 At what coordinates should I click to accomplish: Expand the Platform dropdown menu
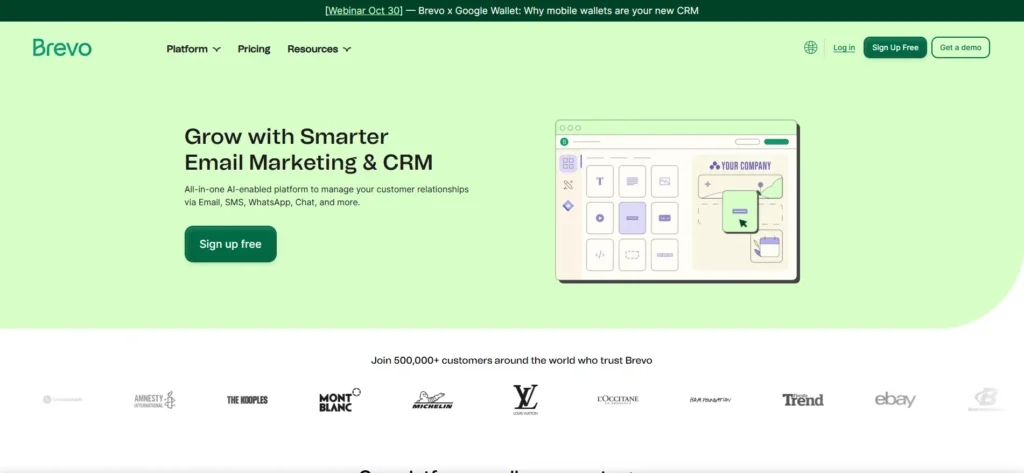click(193, 49)
